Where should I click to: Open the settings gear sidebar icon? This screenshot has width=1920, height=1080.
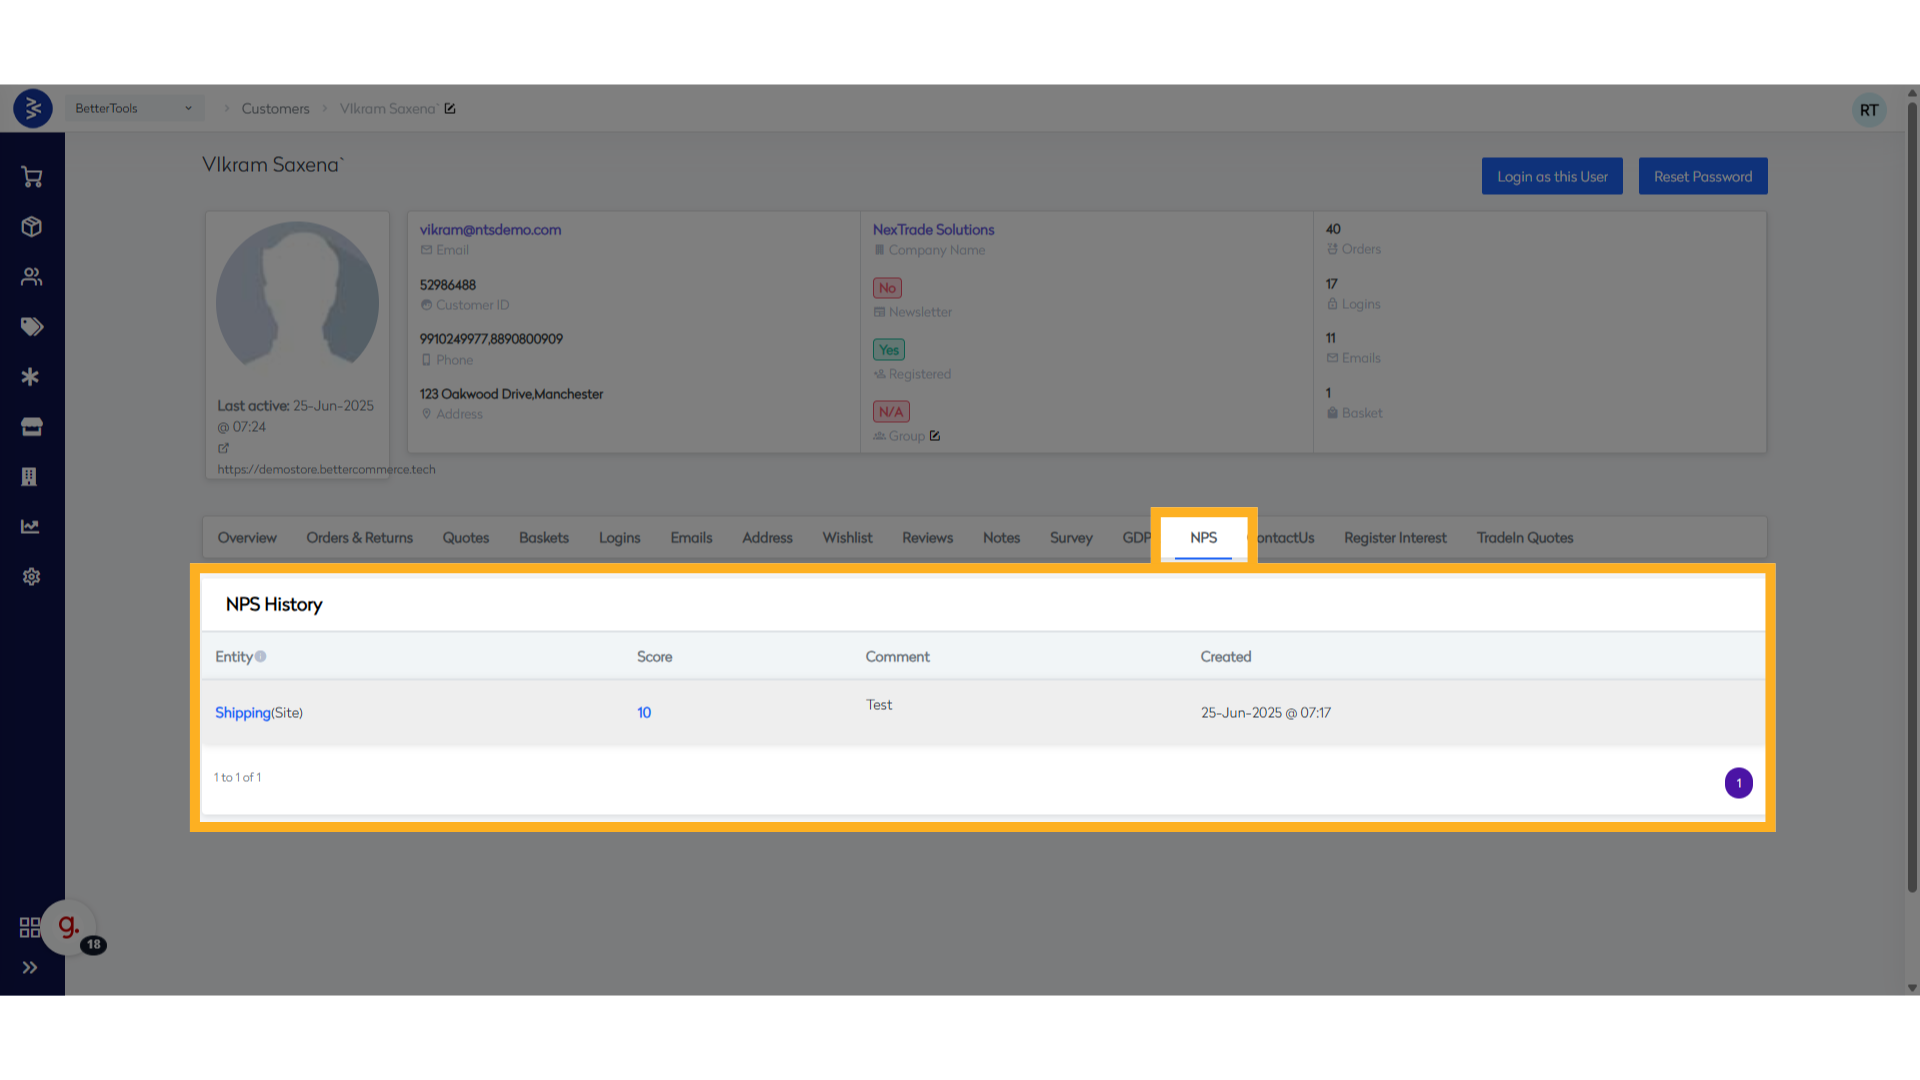pyautogui.click(x=32, y=577)
